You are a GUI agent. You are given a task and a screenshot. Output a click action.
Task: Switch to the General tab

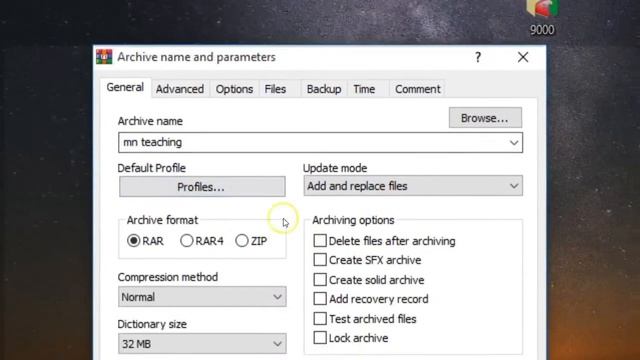click(x=125, y=87)
